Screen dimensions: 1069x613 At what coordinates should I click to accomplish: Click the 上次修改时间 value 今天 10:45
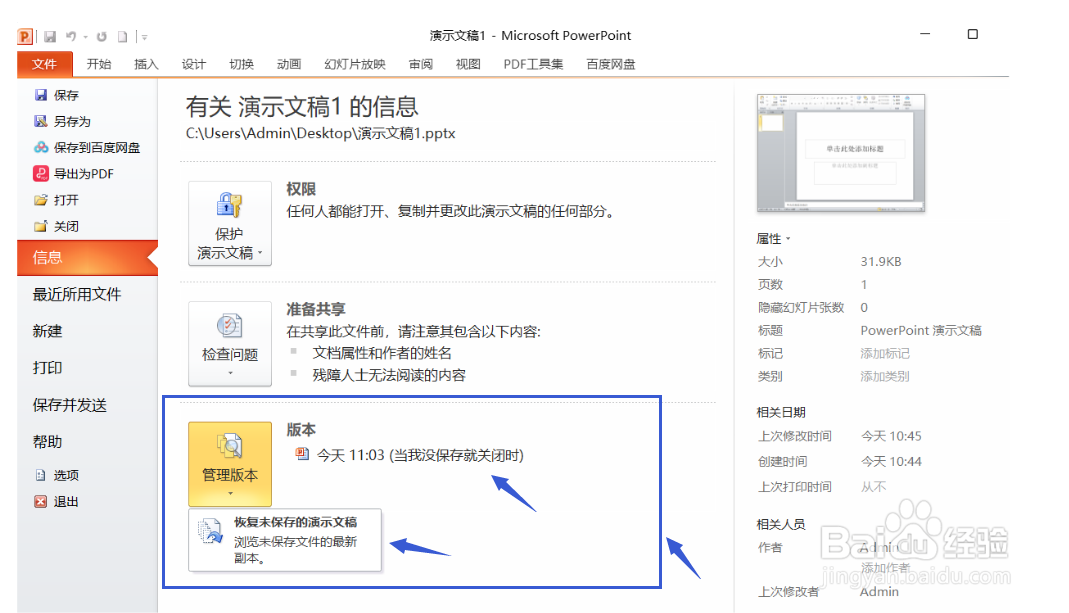click(x=891, y=436)
